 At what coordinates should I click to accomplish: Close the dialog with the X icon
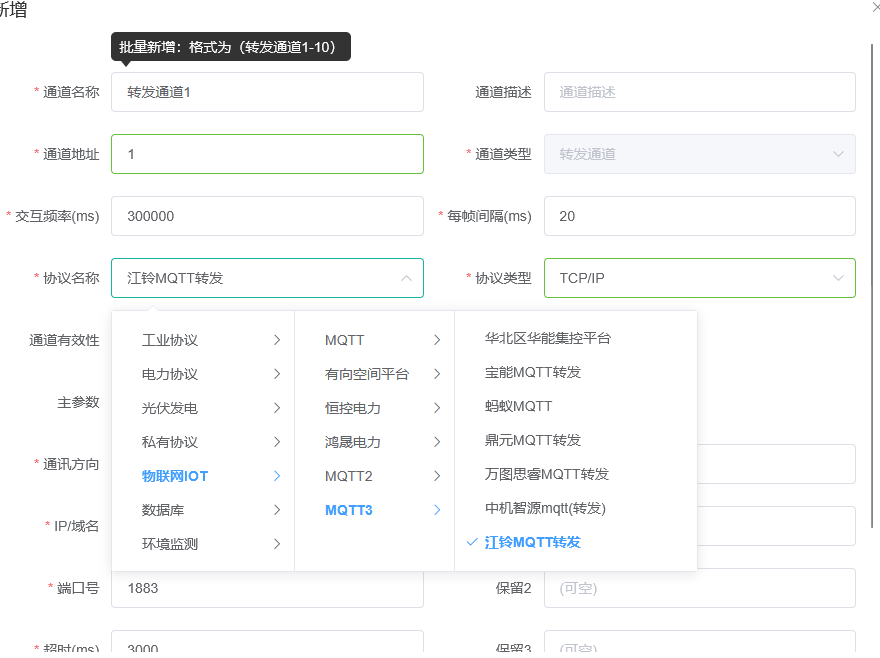[x=876, y=6]
